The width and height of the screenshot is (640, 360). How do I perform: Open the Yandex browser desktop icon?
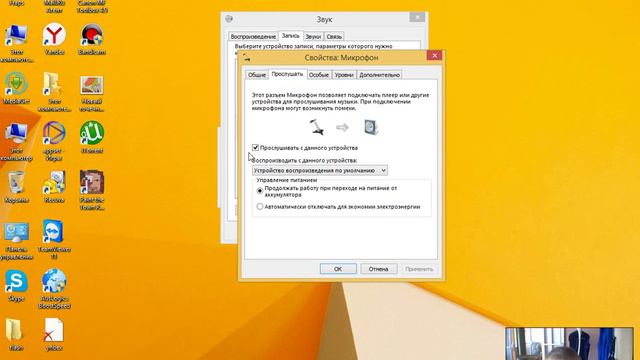click(x=54, y=39)
